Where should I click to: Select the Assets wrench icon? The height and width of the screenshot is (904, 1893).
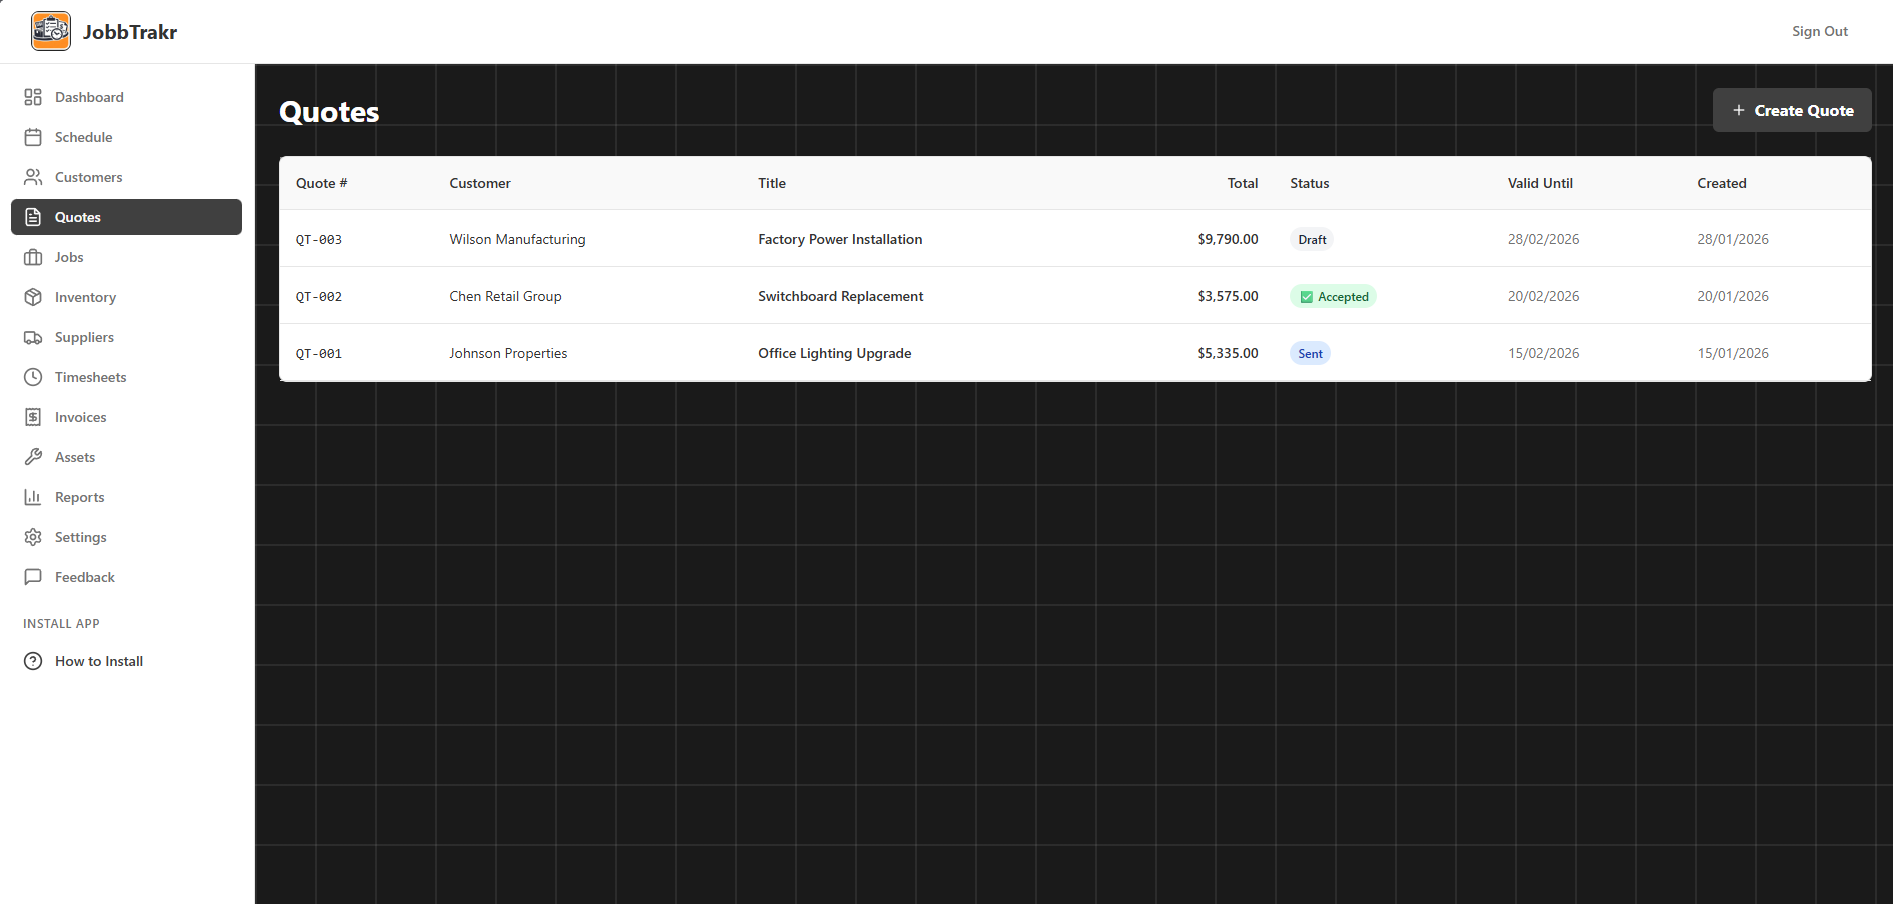click(x=33, y=457)
